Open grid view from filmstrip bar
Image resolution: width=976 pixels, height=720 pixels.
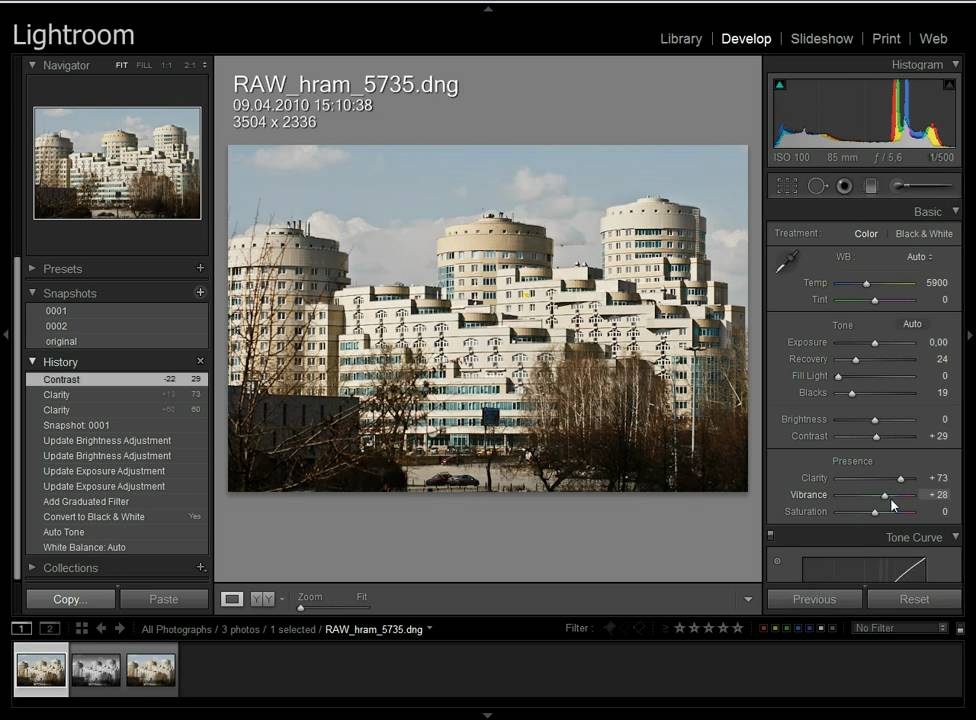tap(82, 628)
